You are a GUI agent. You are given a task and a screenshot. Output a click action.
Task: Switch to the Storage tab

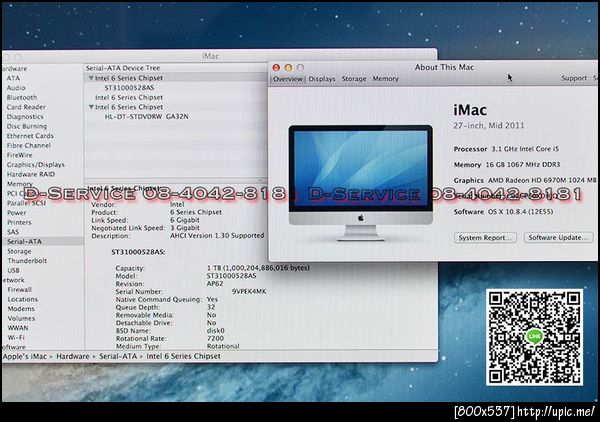(x=354, y=79)
